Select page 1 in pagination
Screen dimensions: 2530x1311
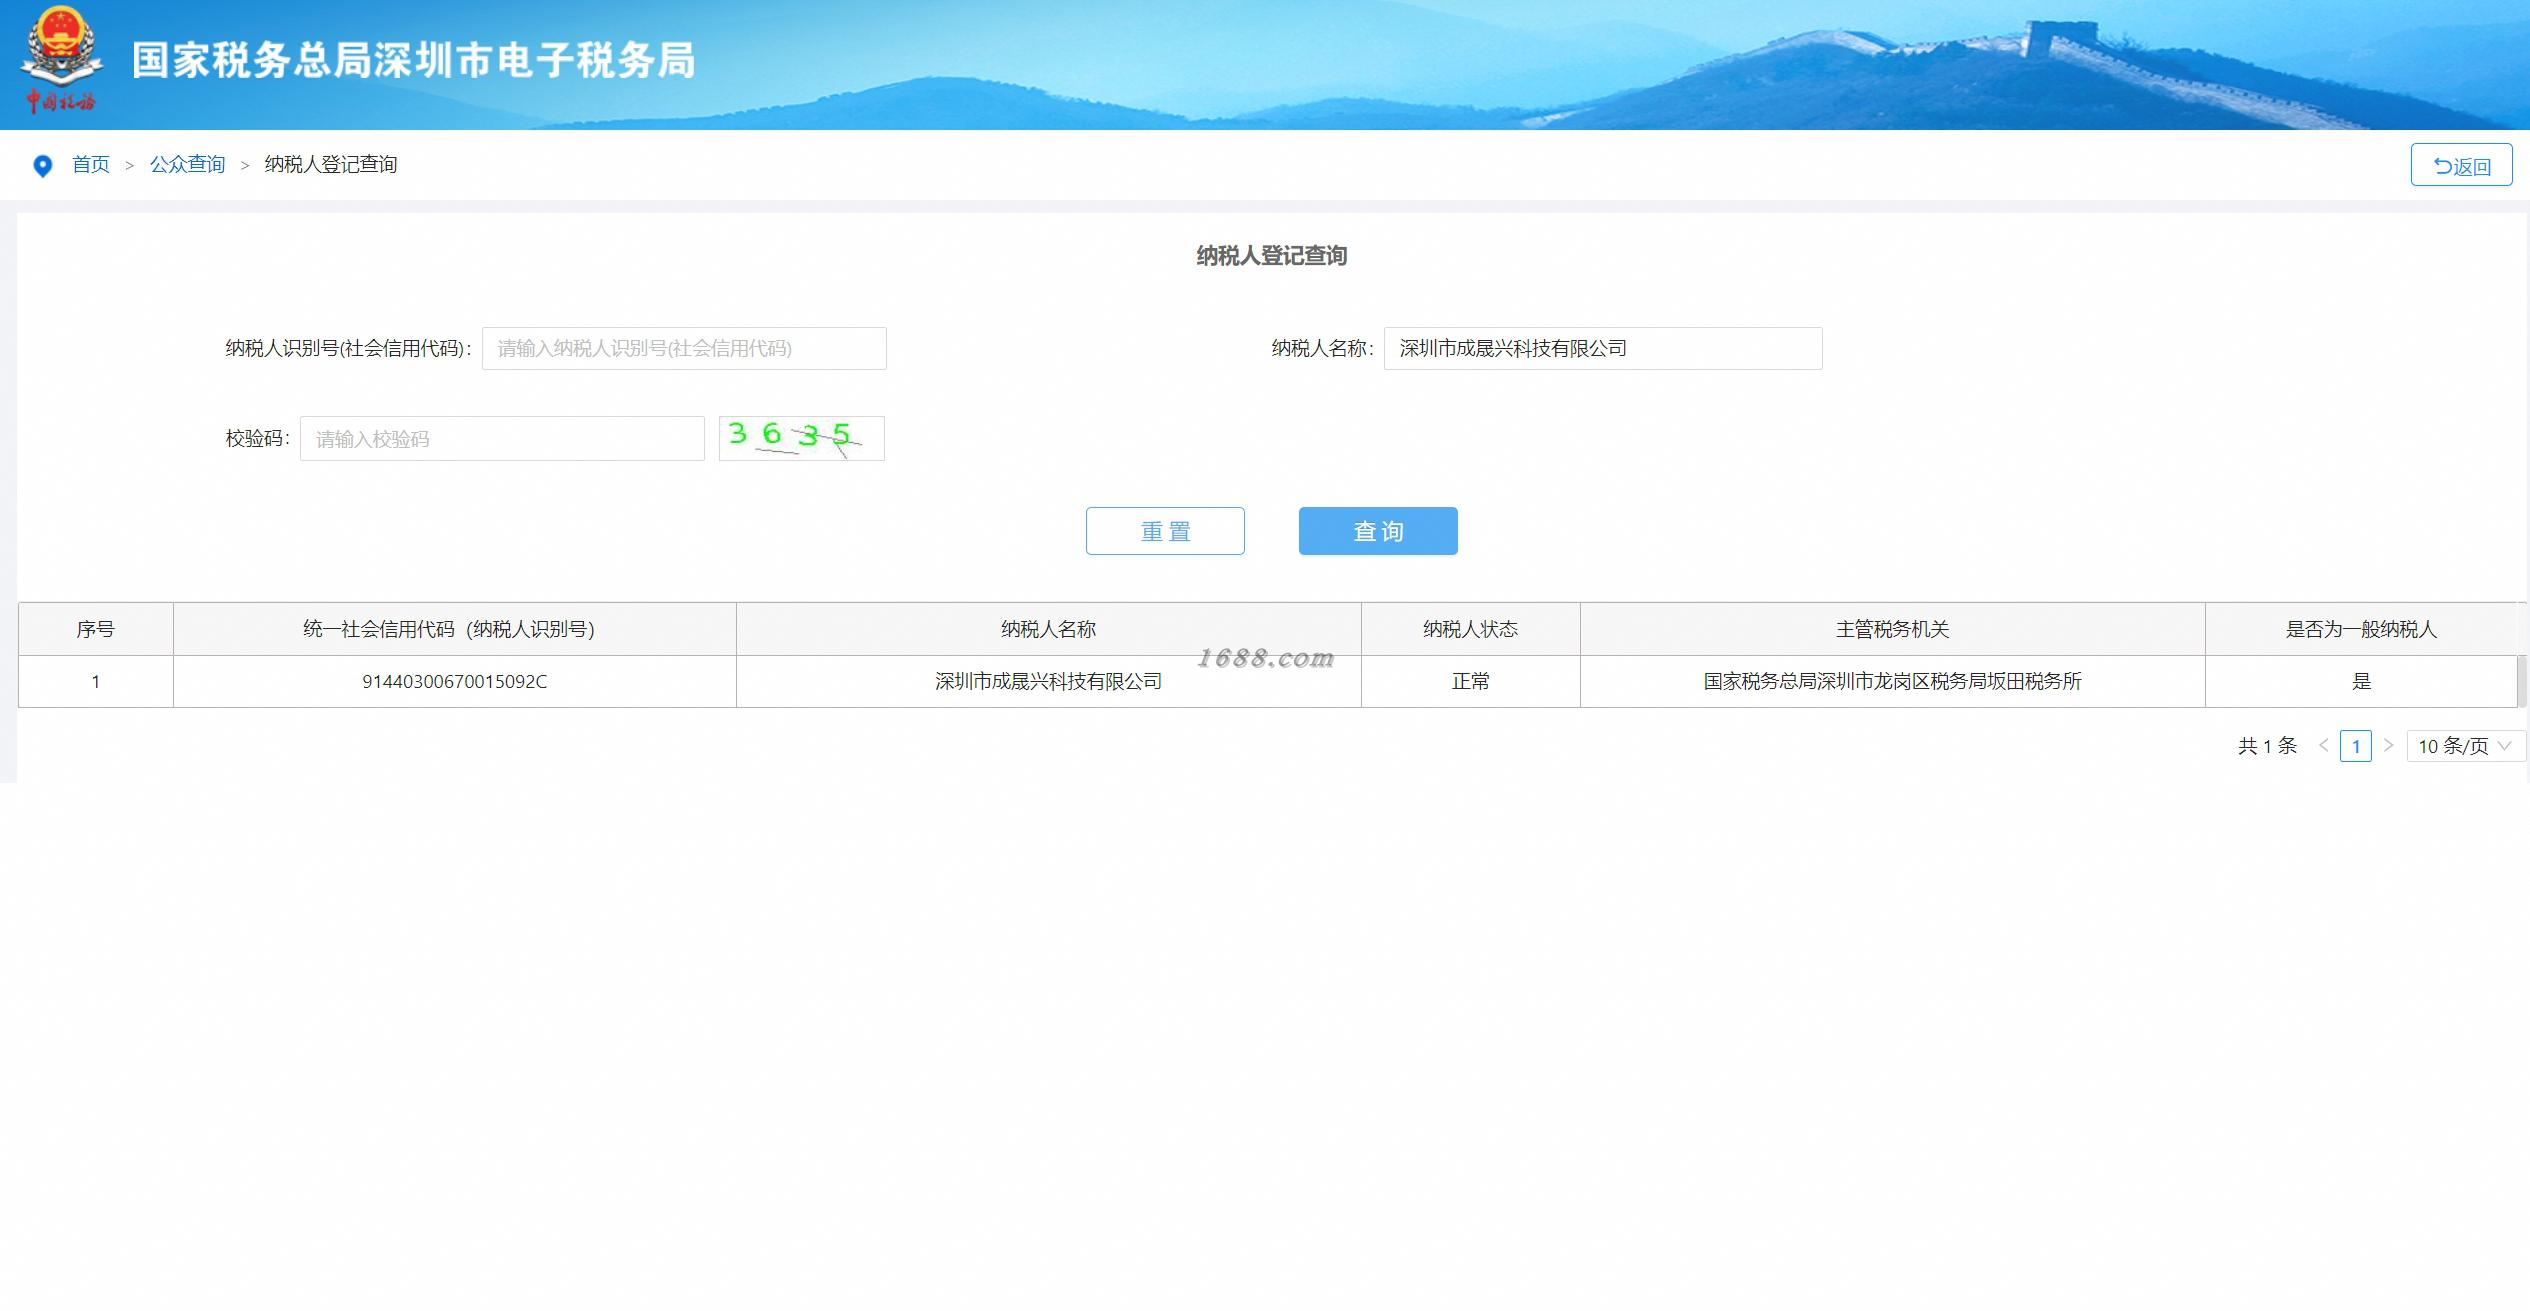coord(2355,746)
